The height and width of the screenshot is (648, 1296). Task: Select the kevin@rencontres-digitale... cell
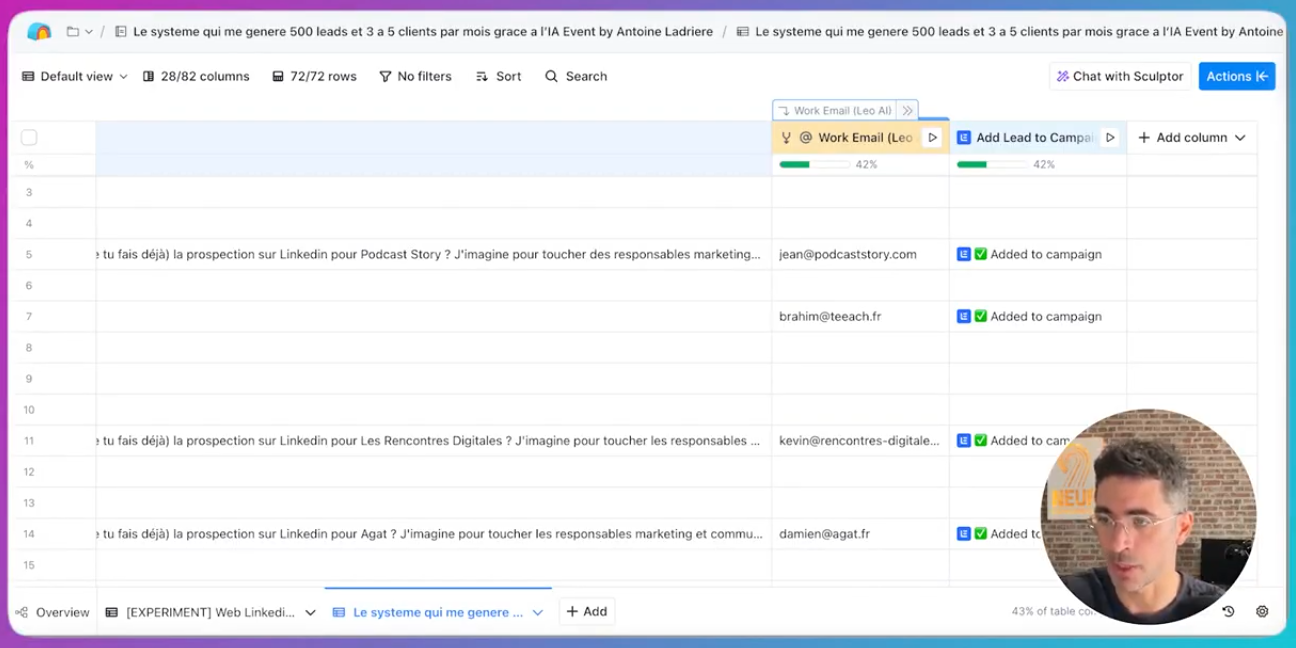860,440
